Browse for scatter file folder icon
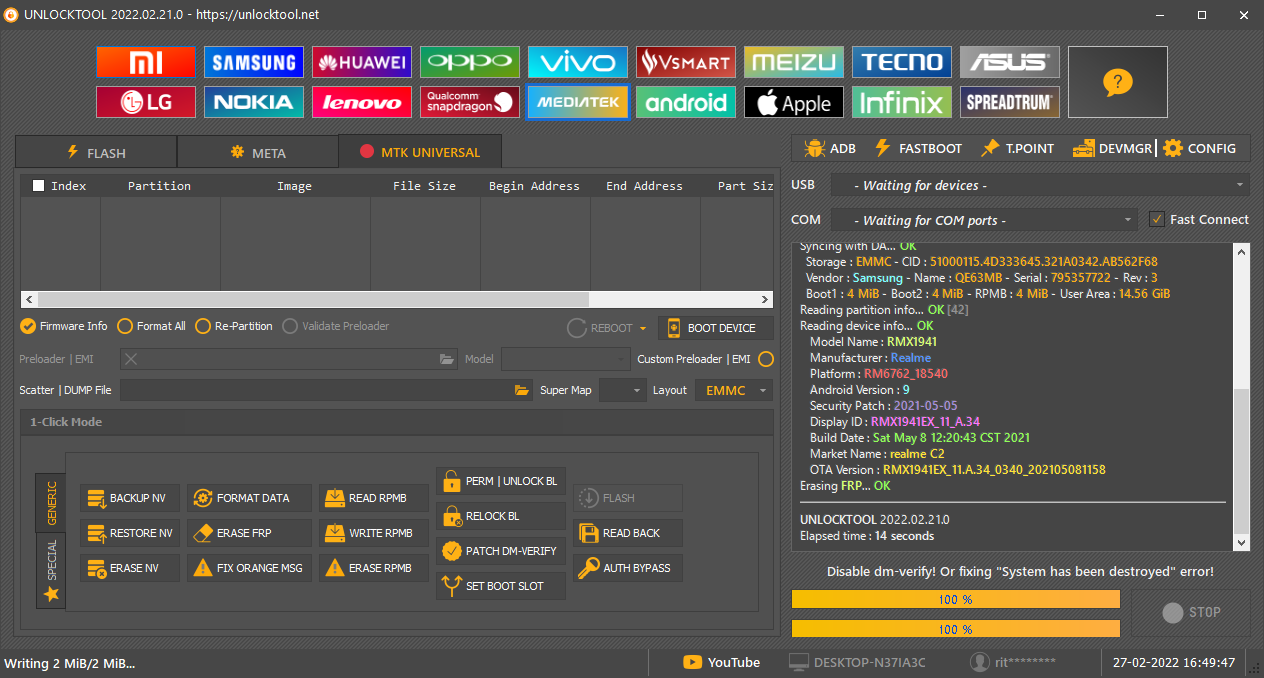 (x=521, y=390)
